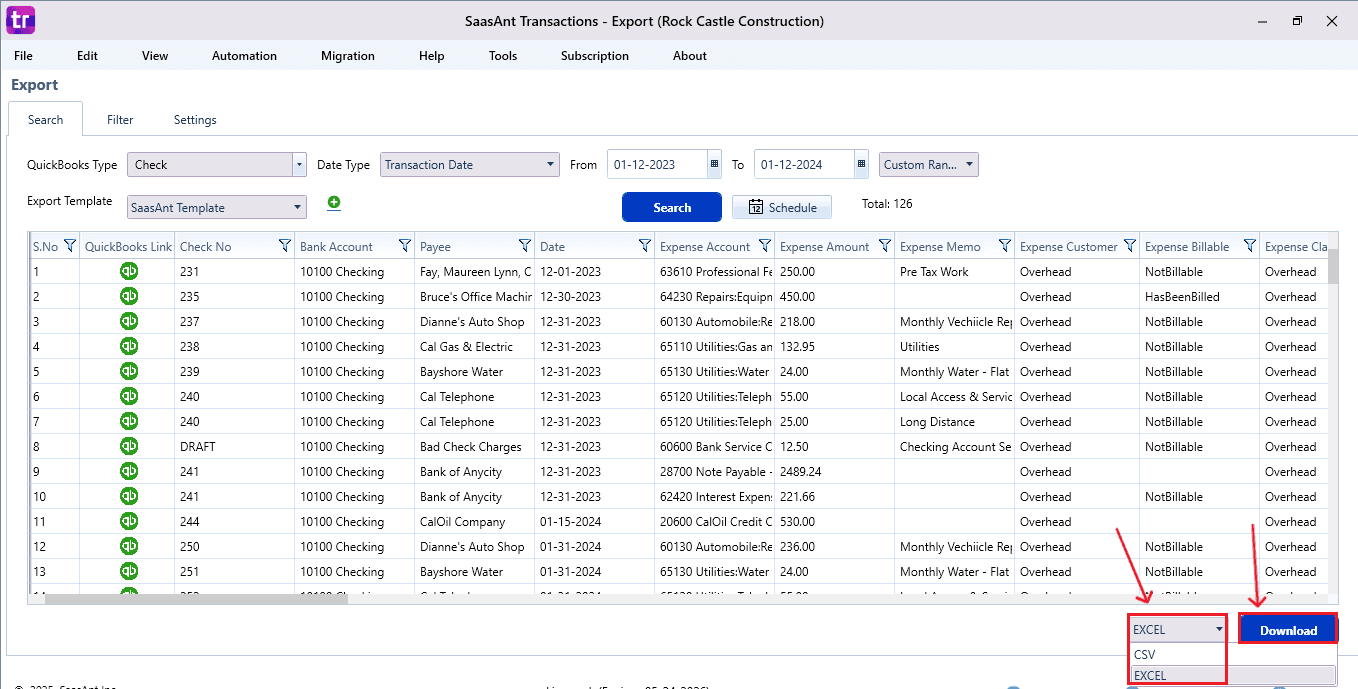Click filter icon on Expense Billable column
The width and height of the screenshot is (1358, 689).
pyautogui.click(x=1249, y=246)
